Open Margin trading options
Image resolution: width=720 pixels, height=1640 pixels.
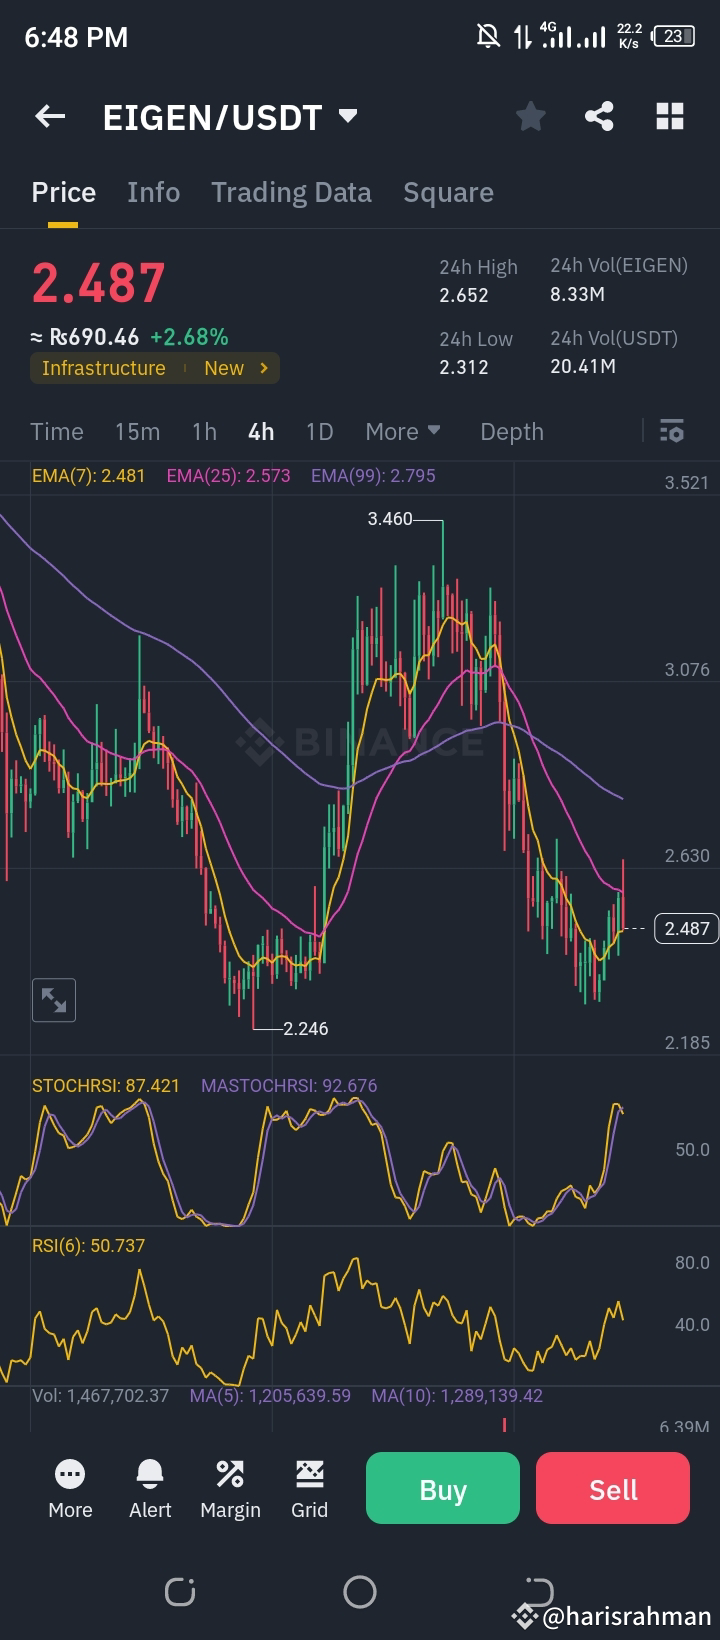[230, 1488]
